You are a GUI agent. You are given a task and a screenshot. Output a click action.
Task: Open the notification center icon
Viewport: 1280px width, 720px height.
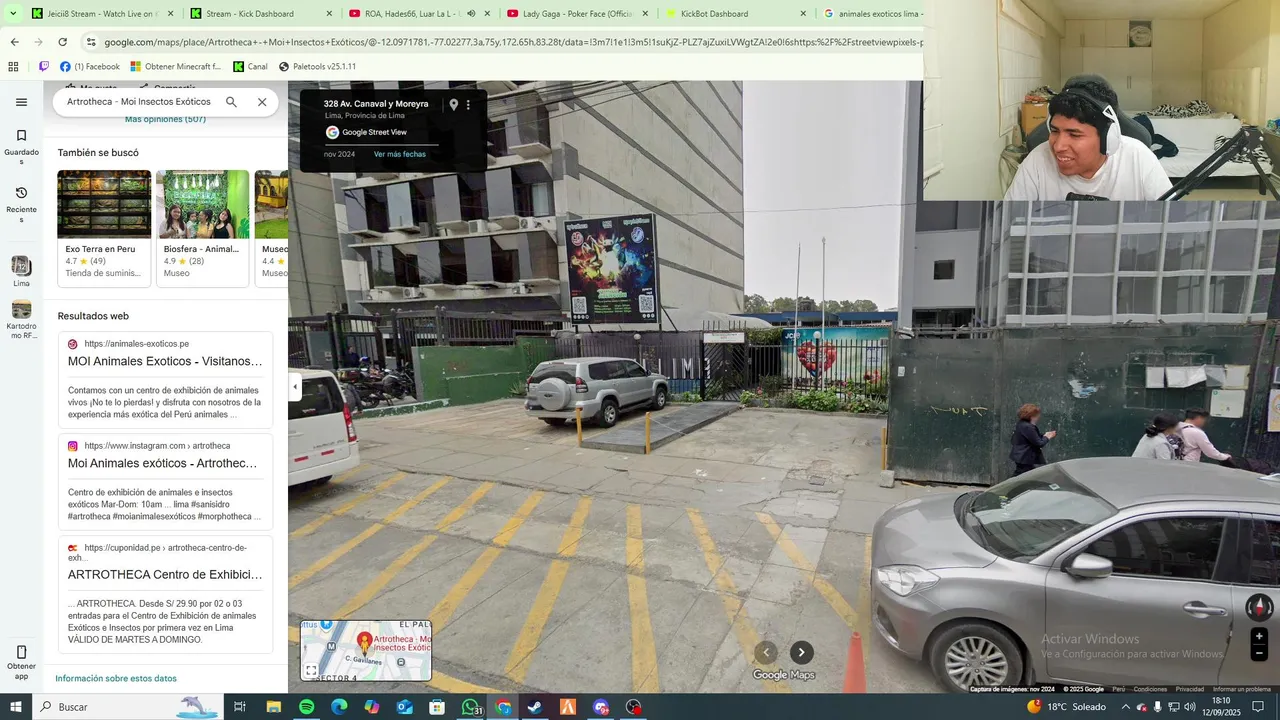tap(1259, 707)
